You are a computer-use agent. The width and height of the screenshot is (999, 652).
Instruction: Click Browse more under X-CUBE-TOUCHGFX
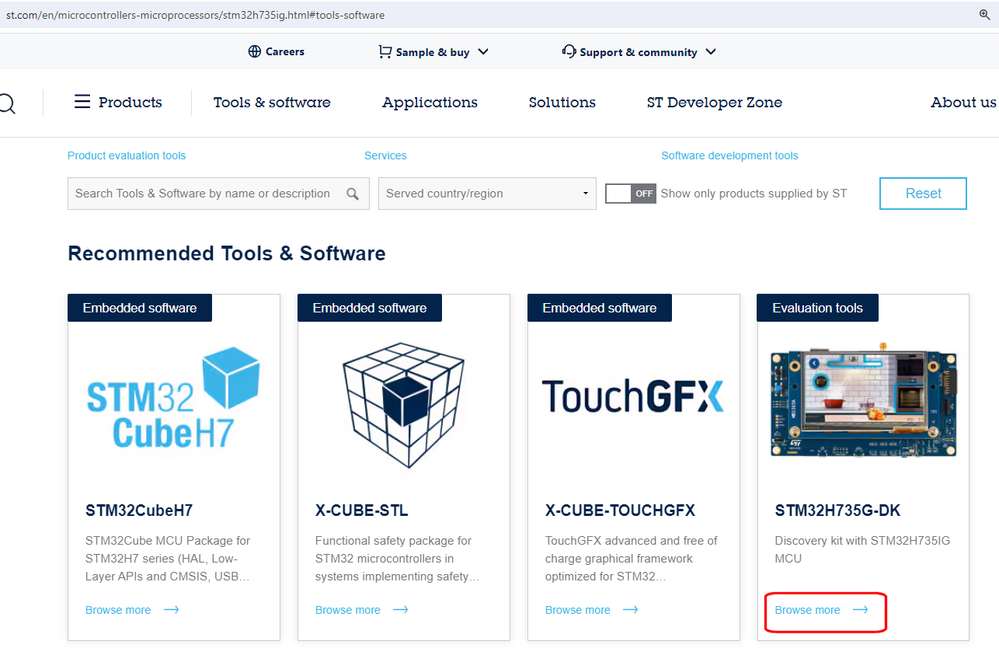click(578, 610)
